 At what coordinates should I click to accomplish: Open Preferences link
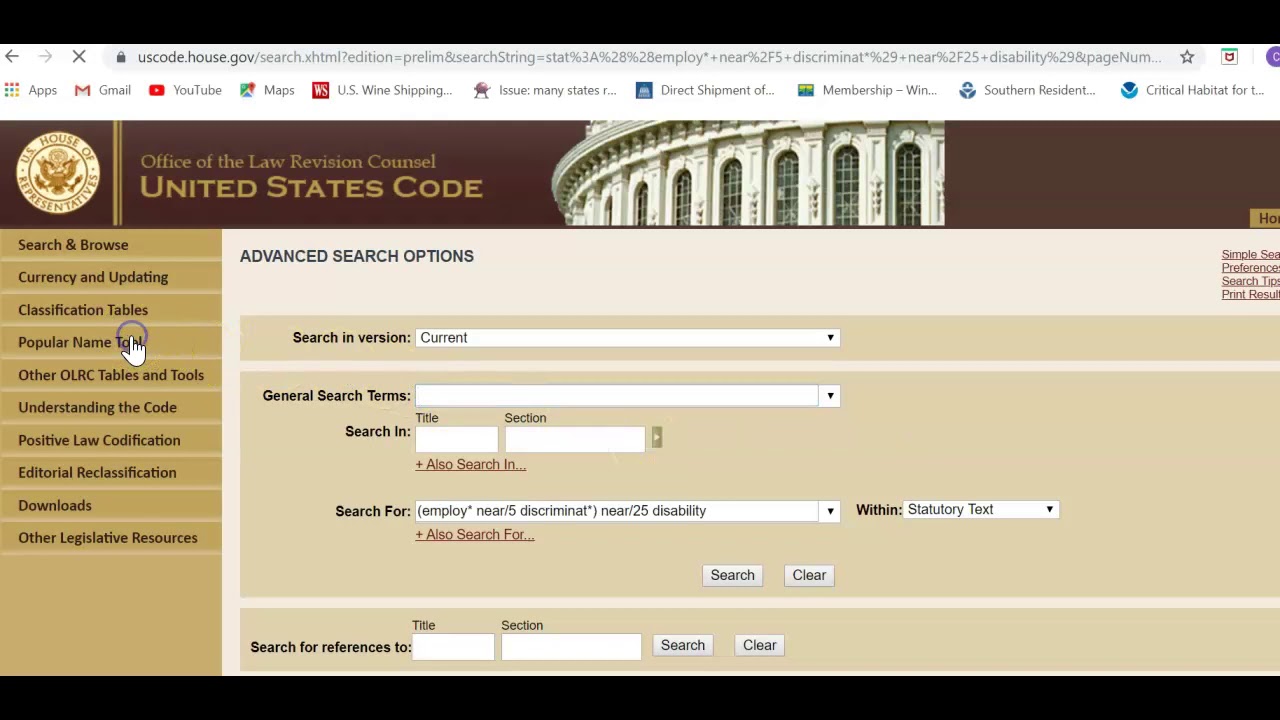pyautogui.click(x=1250, y=267)
